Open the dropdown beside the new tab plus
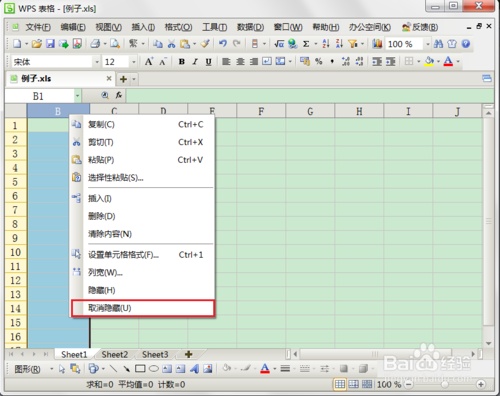Image resolution: width=500 pixels, height=396 pixels. coord(134,79)
